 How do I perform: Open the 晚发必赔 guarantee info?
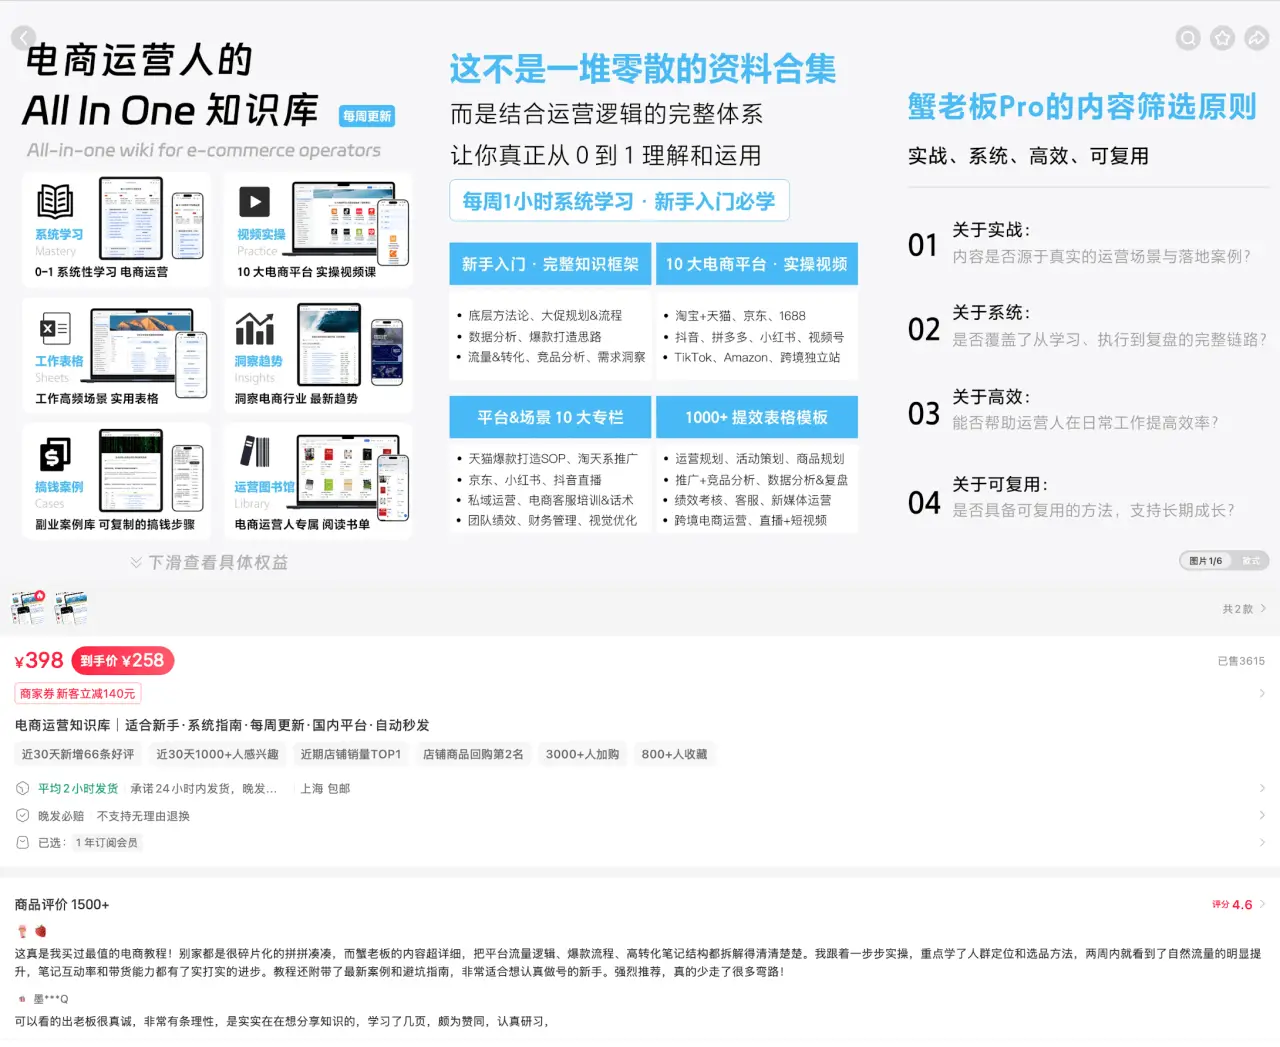click(x=61, y=816)
